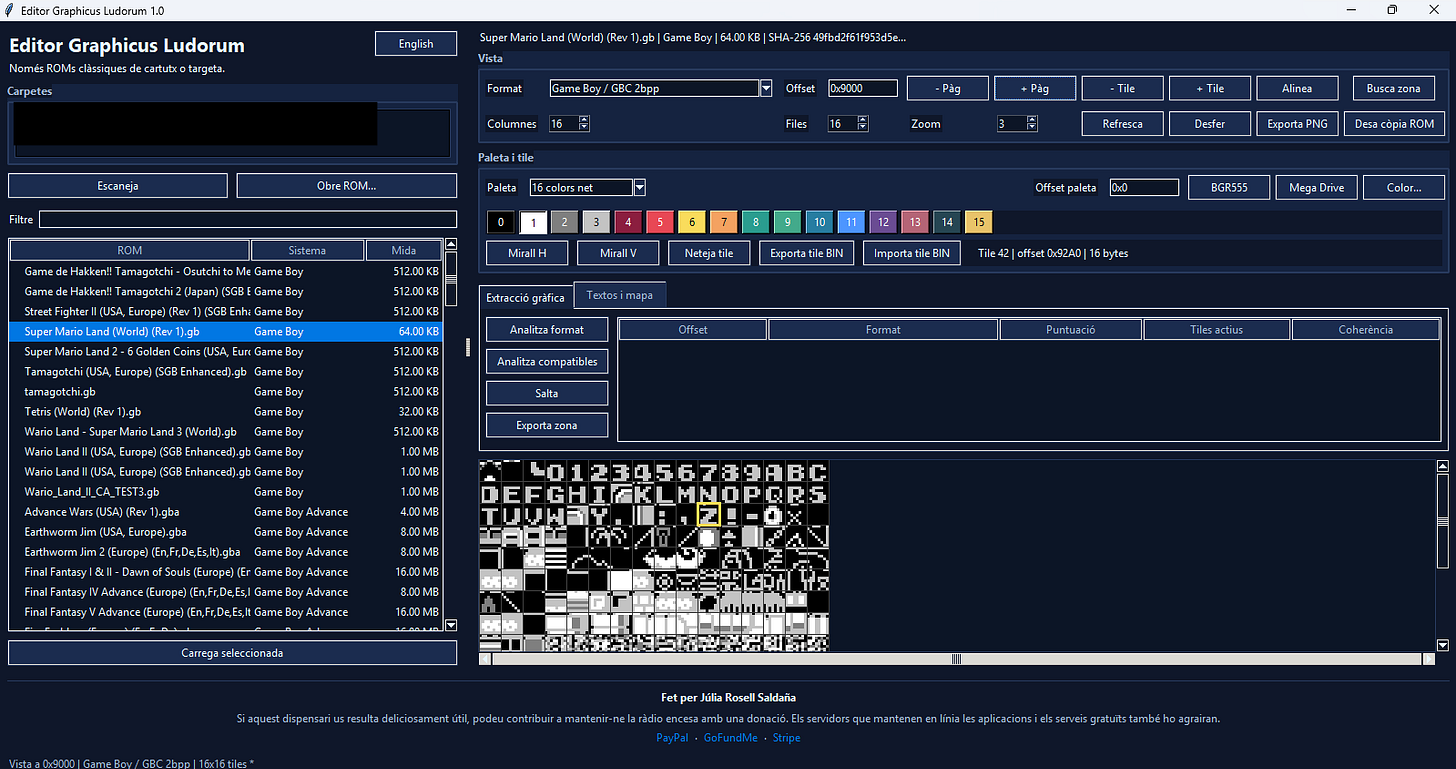The image size is (1456, 769).
Task: Pick palette color 6 yellow swatch
Action: [x=692, y=222]
